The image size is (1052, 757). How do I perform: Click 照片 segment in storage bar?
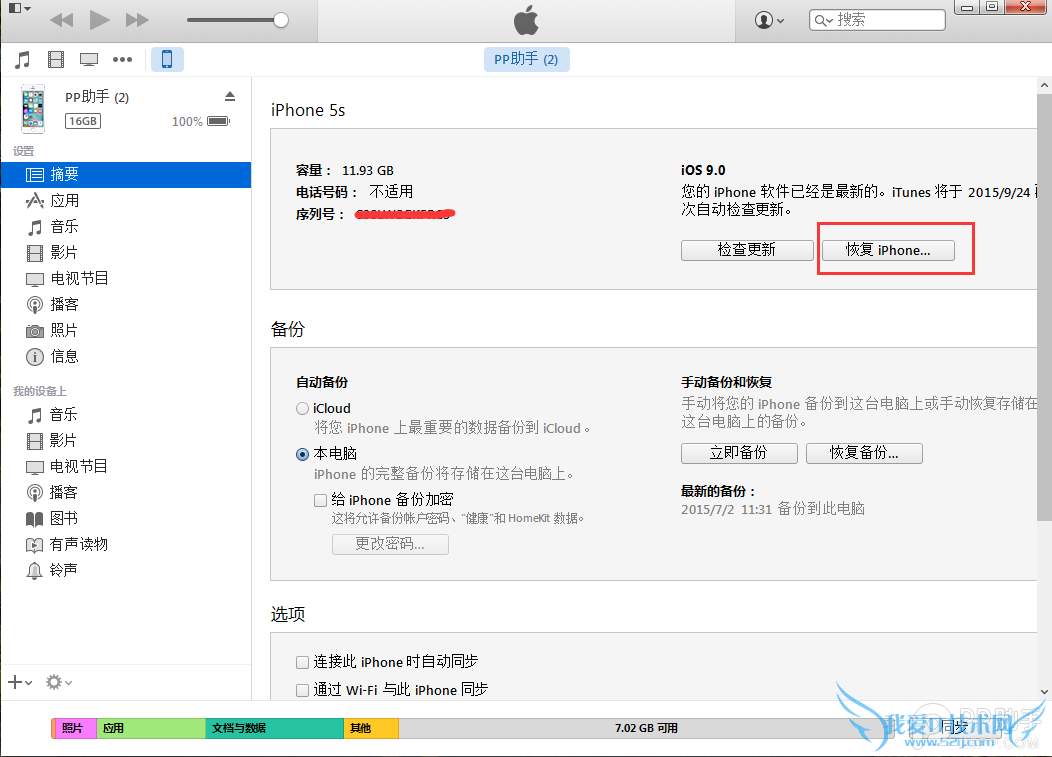pos(74,728)
